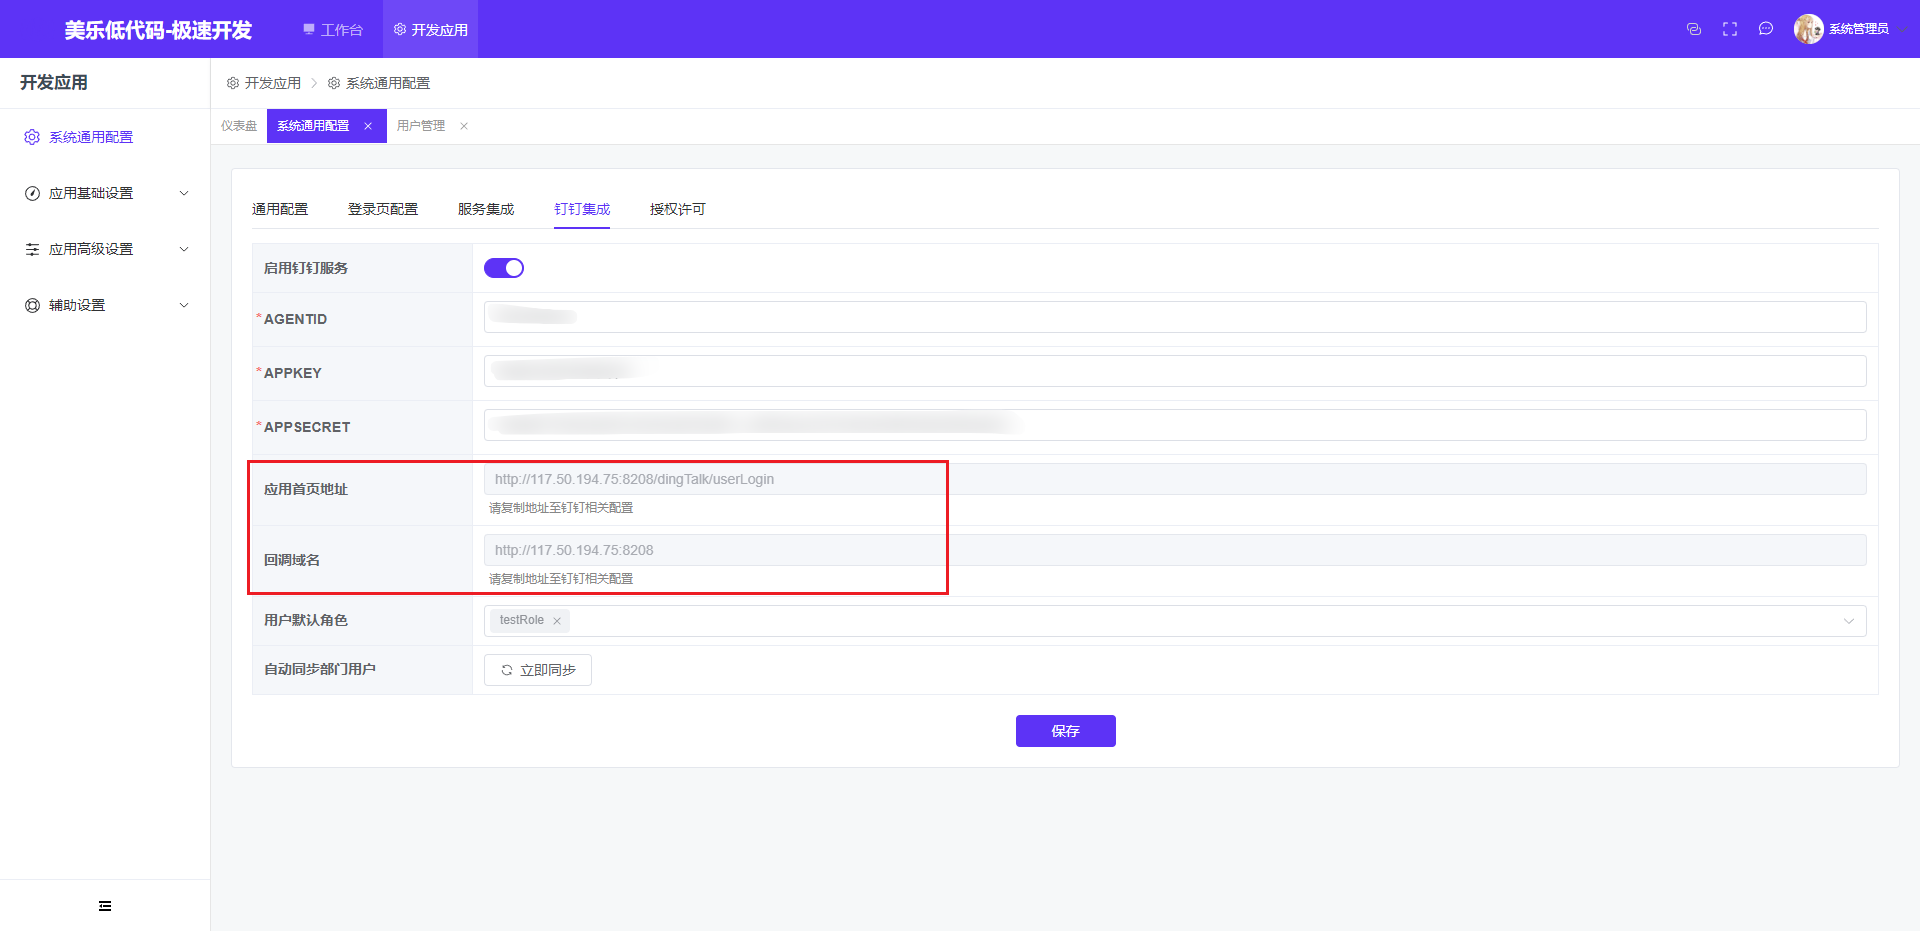Image resolution: width=1920 pixels, height=931 pixels.
Task: Click the 开发应用 sidebar heading
Action: point(54,83)
